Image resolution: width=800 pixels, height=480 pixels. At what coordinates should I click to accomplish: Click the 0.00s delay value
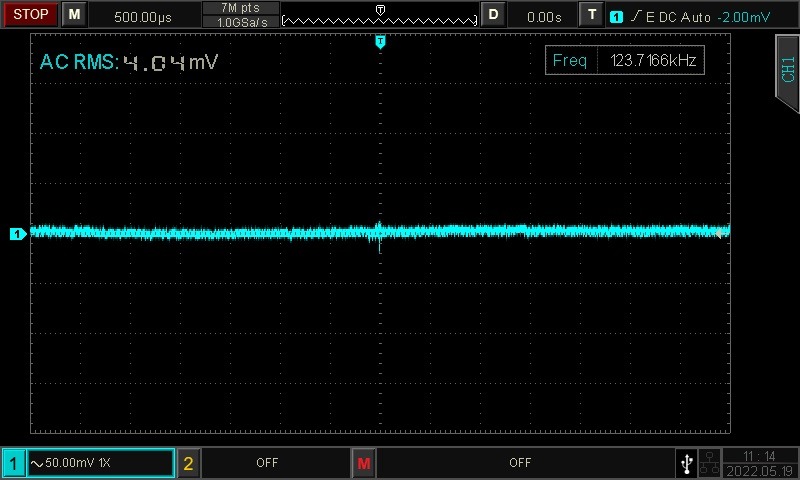[x=544, y=17]
